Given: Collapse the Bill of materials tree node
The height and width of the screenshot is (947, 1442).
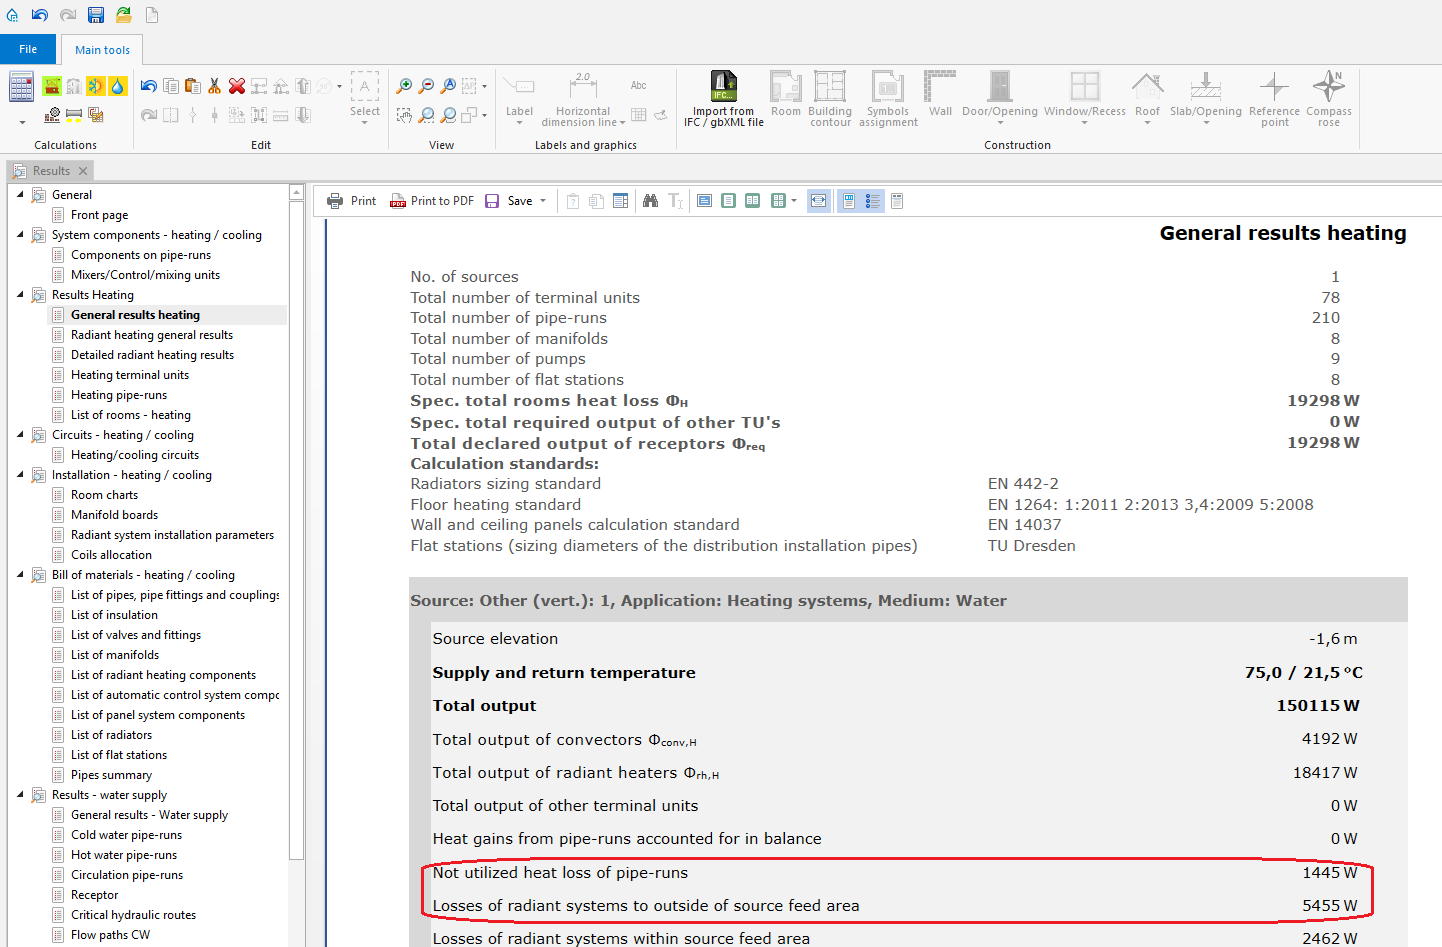Looking at the screenshot, I should [20, 575].
